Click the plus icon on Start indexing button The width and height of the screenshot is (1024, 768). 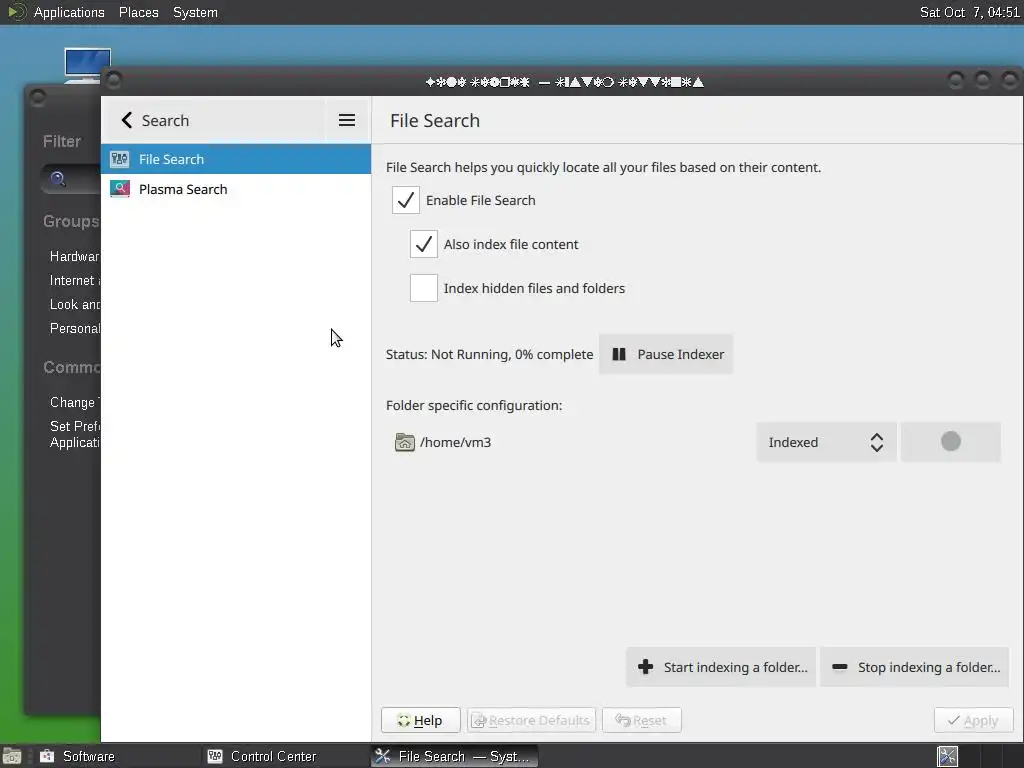pos(645,667)
